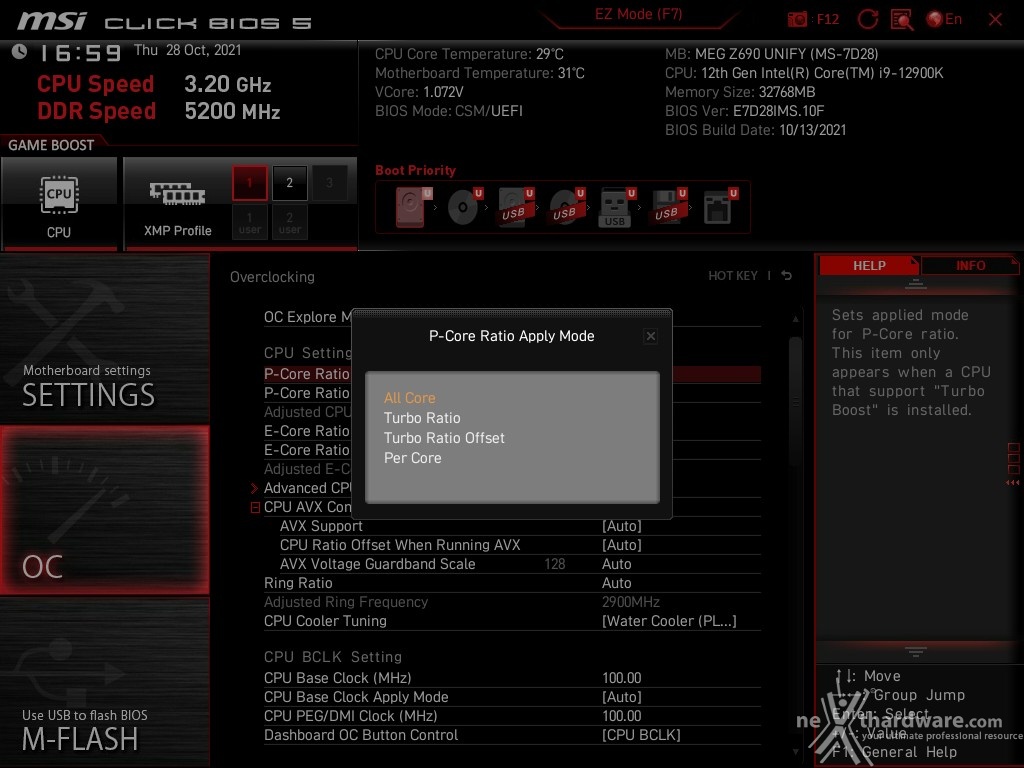Collapse the CPU AVX Control group
Viewport: 1024px width, 768px height.
255,507
